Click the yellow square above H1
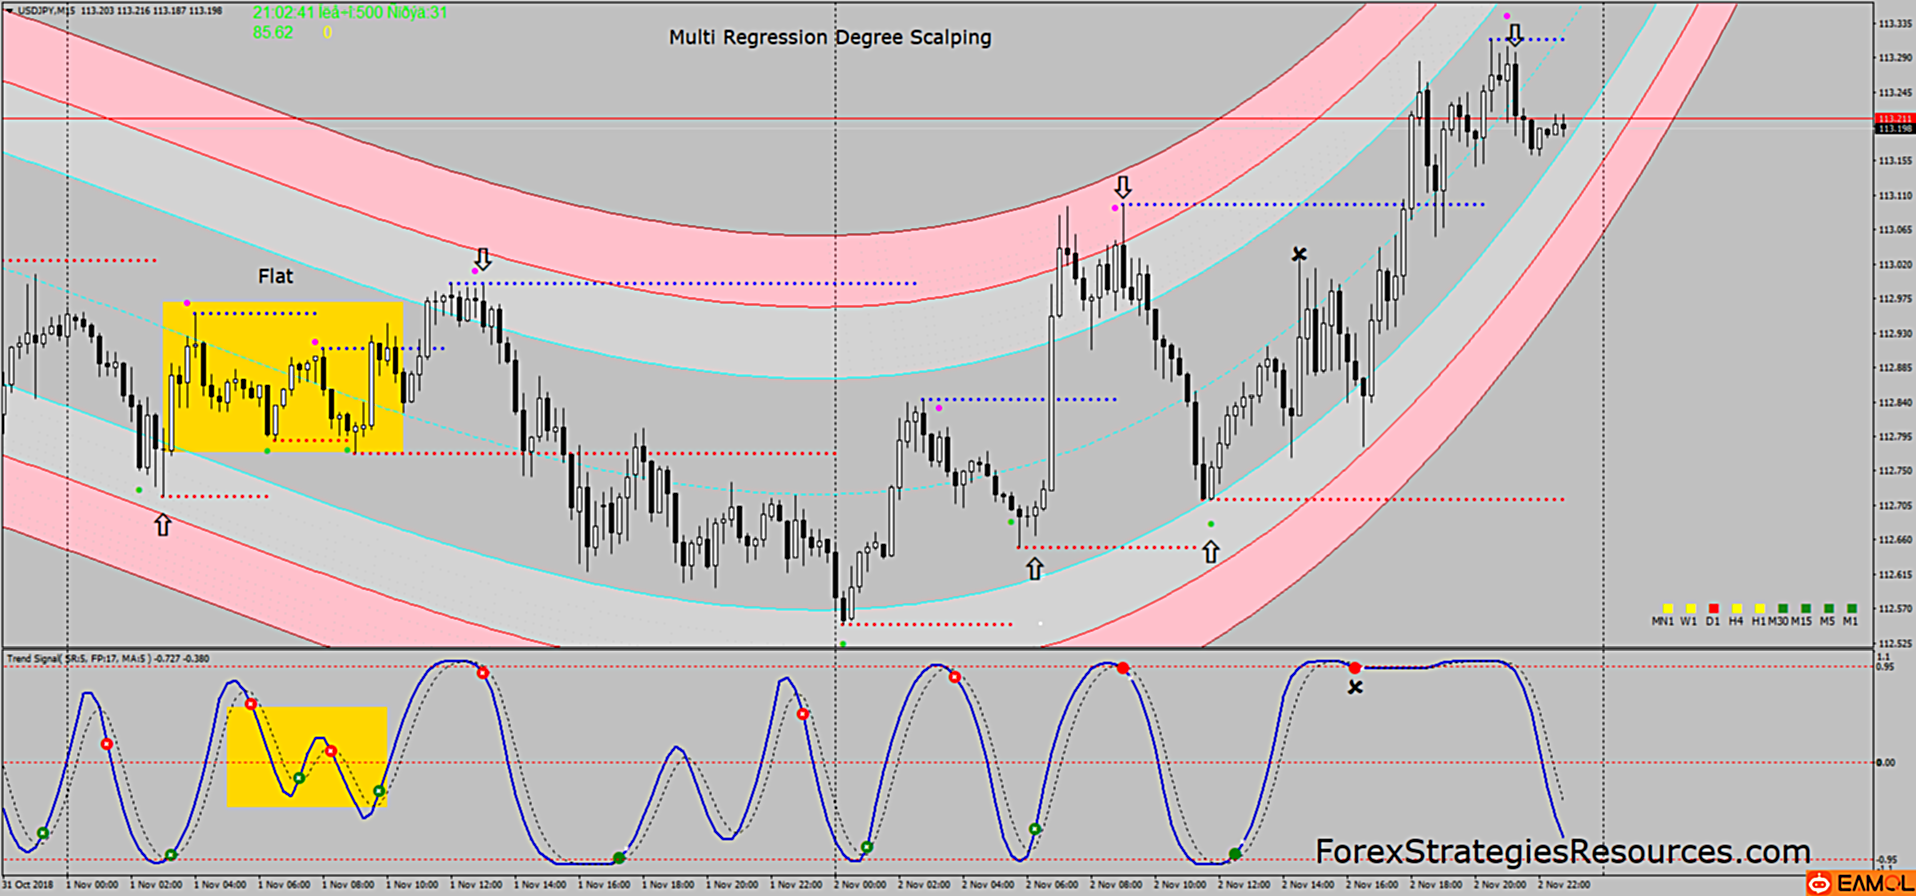This screenshot has width=1916, height=896. pyautogui.click(x=1760, y=608)
